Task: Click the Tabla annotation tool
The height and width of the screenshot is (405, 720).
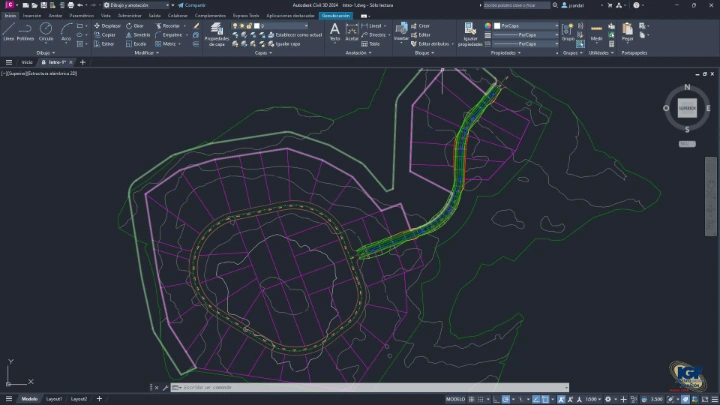Action: click(x=371, y=44)
